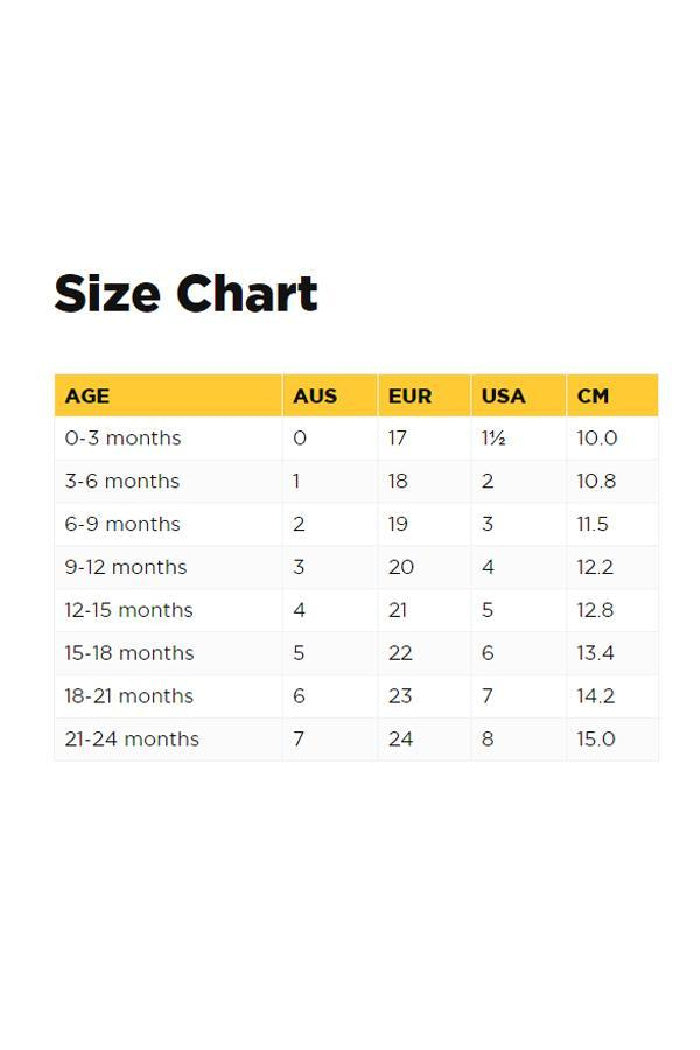
Task: Click EUR size 24 cell
Action: (x=400, y=739)
